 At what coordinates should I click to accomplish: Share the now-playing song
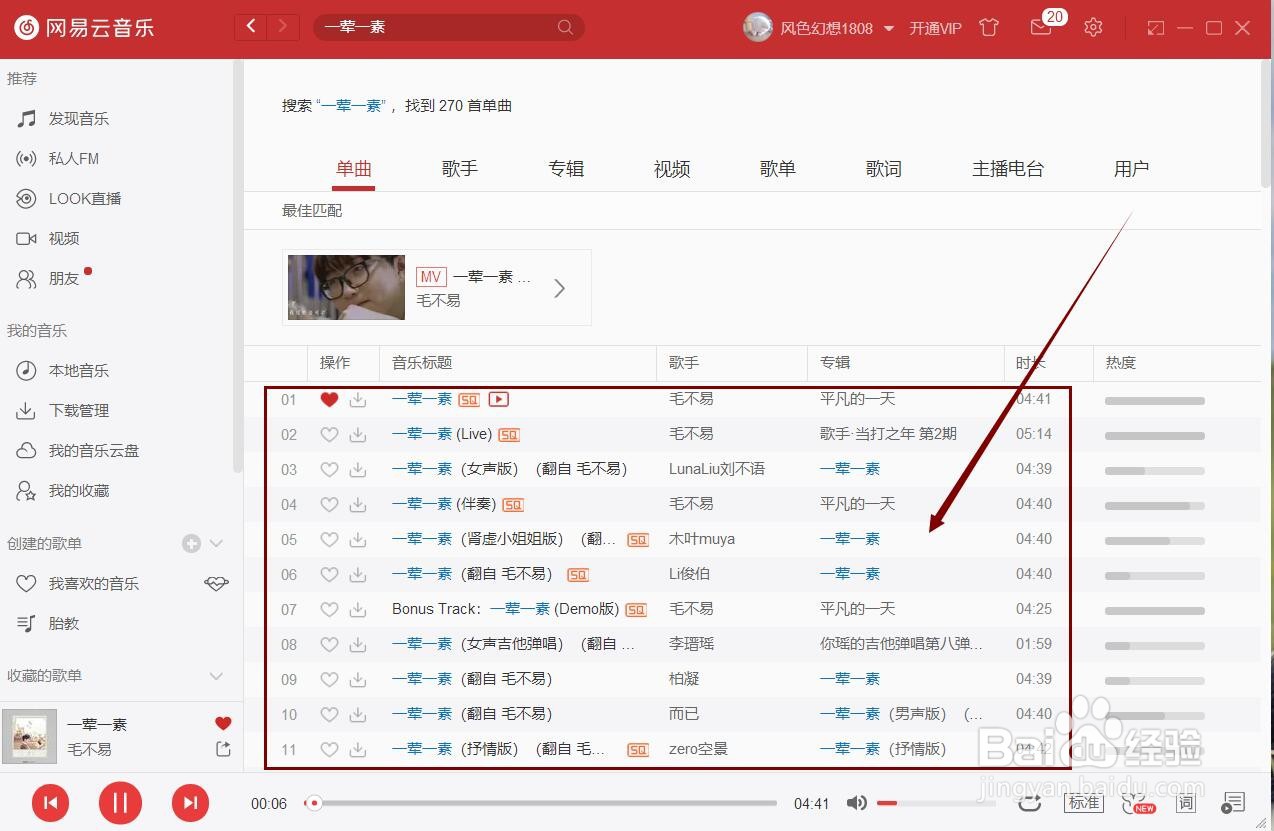[x=223, y=749]
